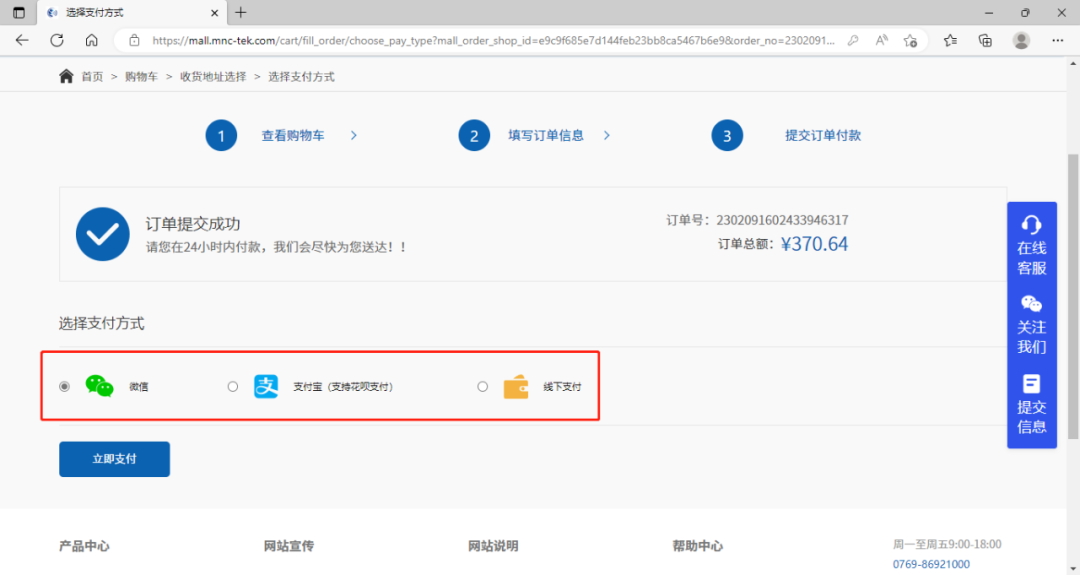This screenshot has width=1080, height=575.
Task: Close the 选择支付方式 tab
Action: click(214, 13)
